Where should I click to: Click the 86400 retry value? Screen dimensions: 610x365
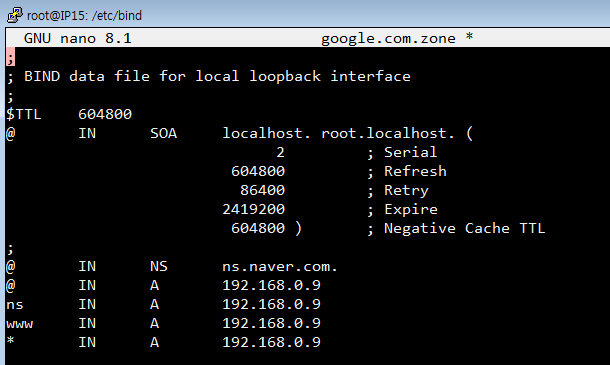point(263,191)
